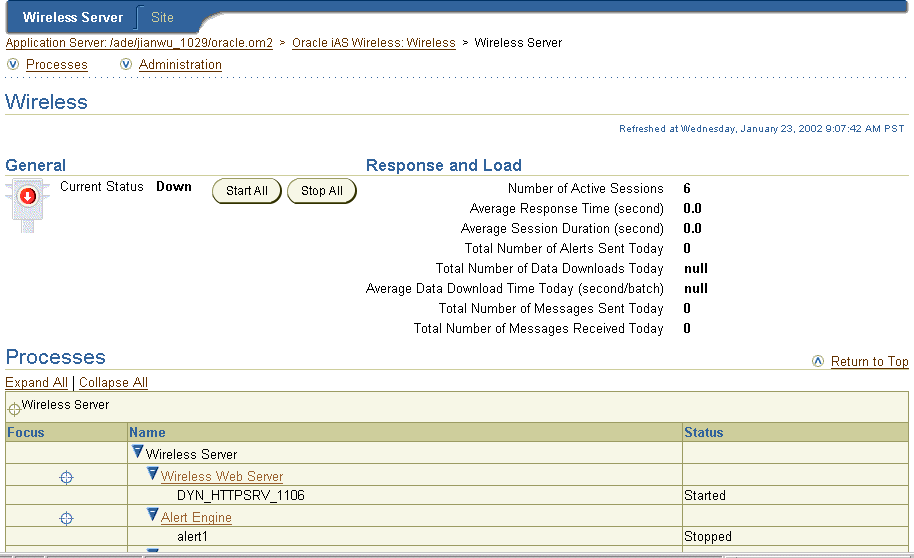The image size is (914, 558).
Task: Click the Refreshed at timestamp text
Action: (x=761, y=129)
